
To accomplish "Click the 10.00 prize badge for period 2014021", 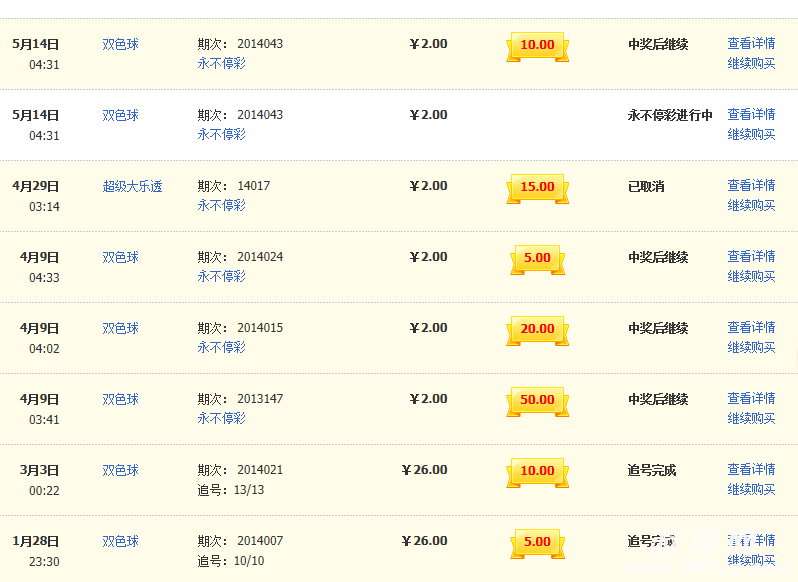I will pos(537,471).
